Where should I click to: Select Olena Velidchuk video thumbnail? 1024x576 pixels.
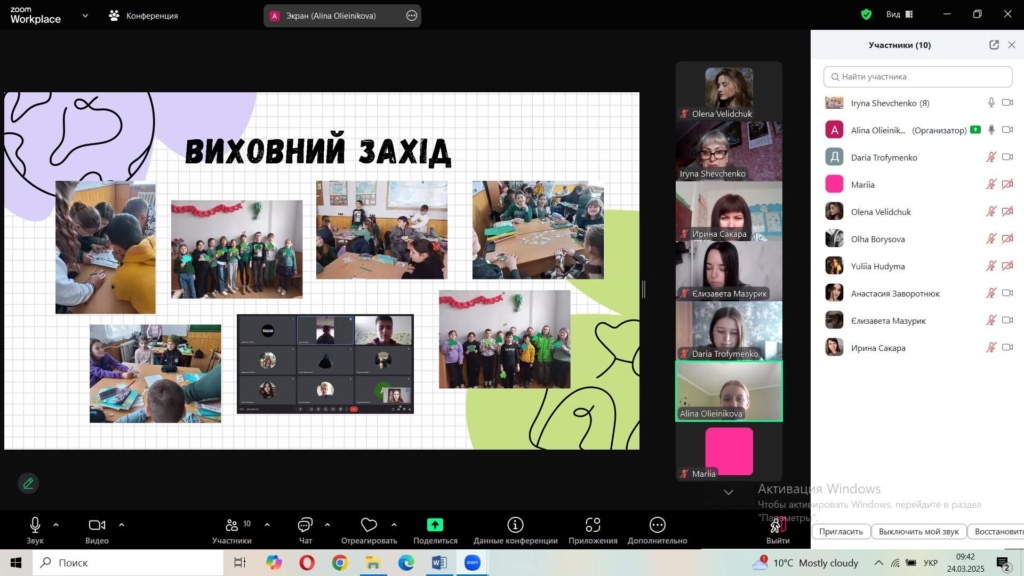click(729, 91)
